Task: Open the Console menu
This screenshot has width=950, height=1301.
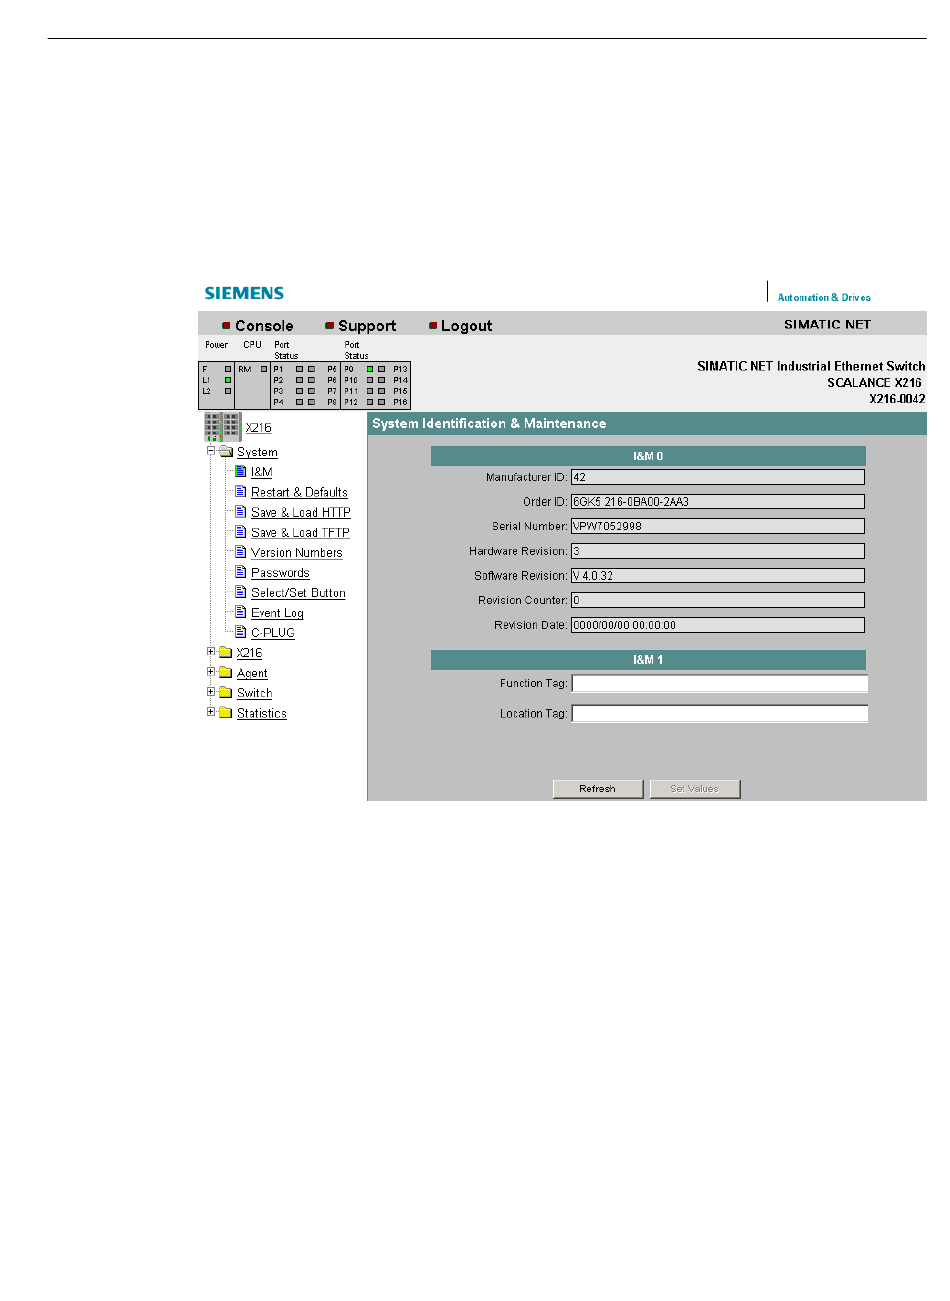Action: [264, 326]
